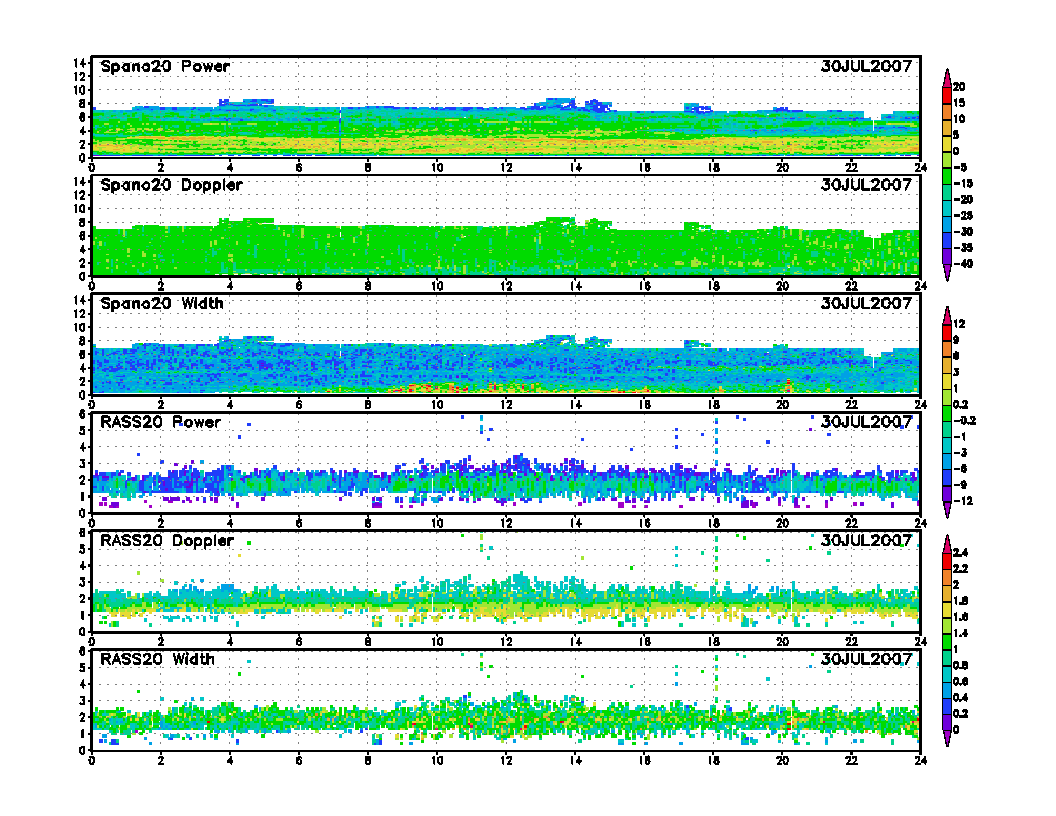1056x816 pixels.
Task: Click the 30JUL2007 date in RASS20 Width panel
Action: 867,659
